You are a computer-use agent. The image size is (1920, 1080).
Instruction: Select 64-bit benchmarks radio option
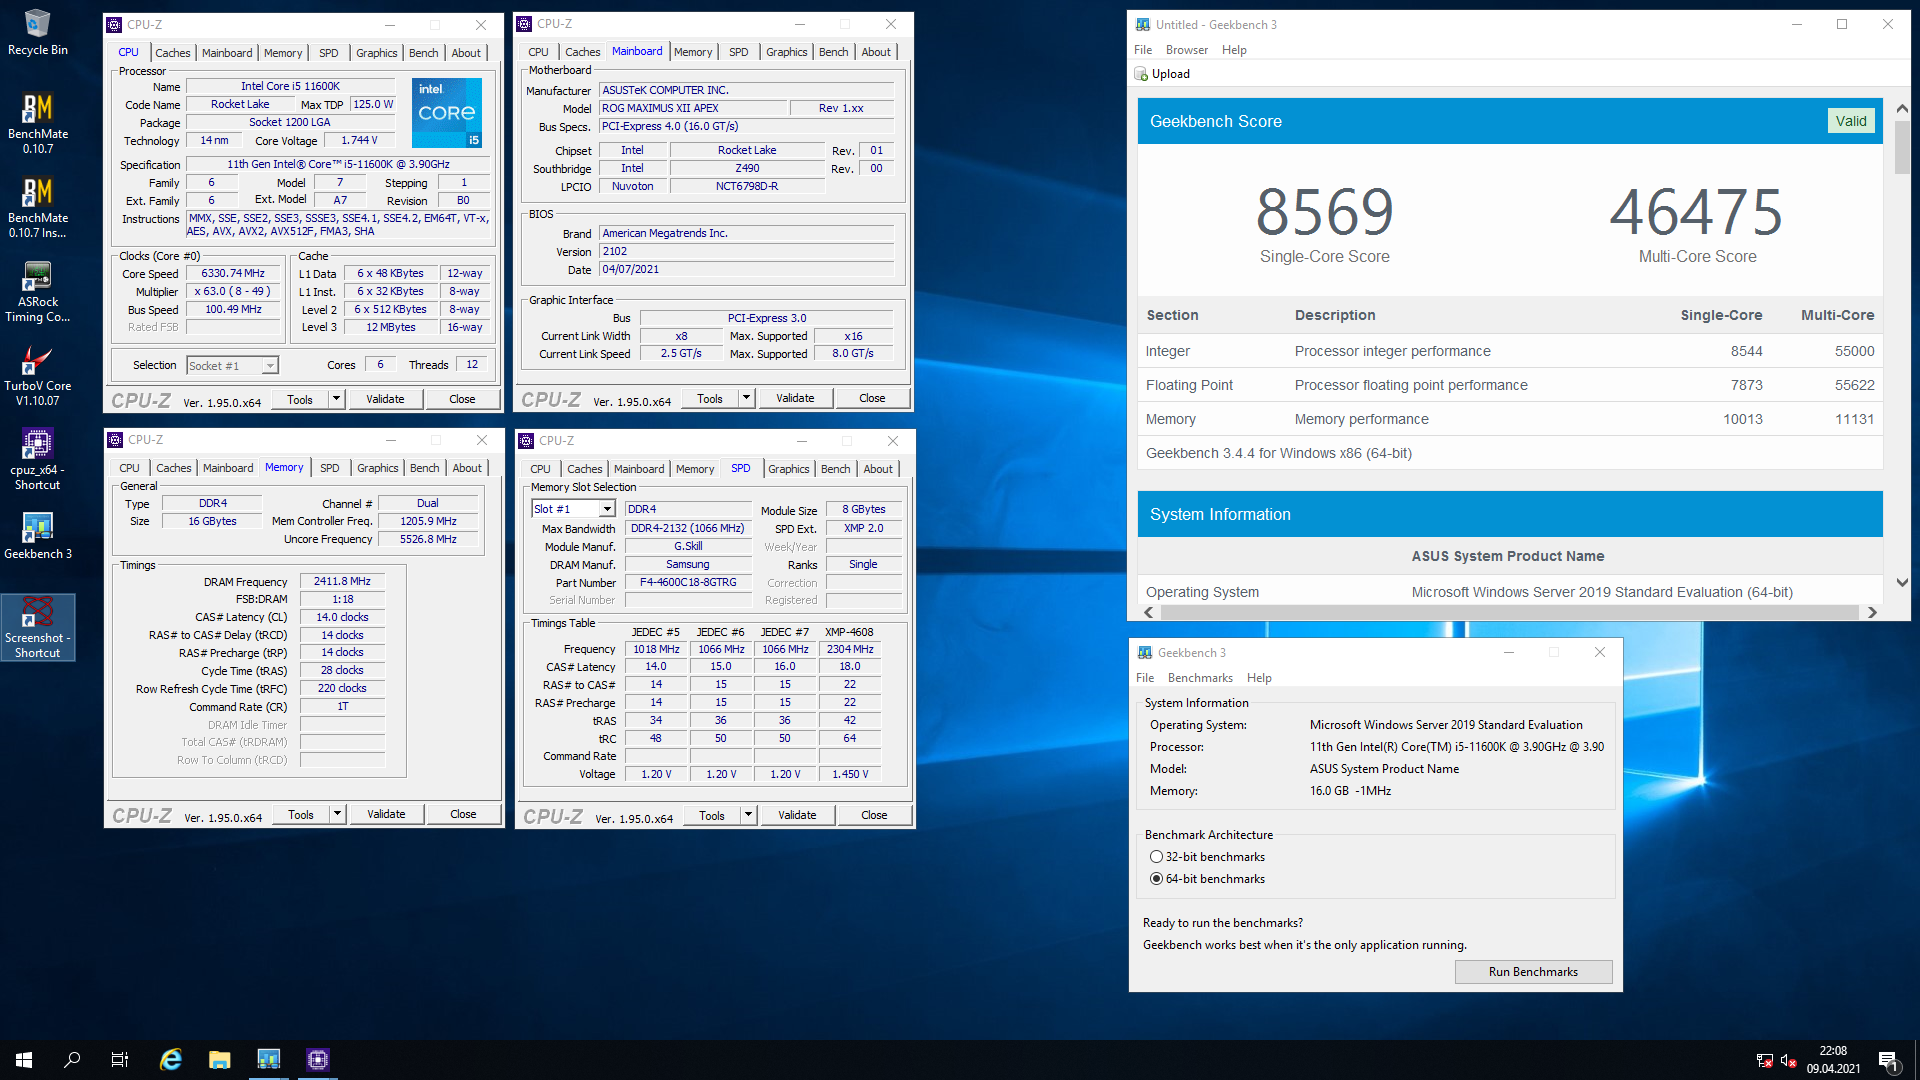[1157, 879]
